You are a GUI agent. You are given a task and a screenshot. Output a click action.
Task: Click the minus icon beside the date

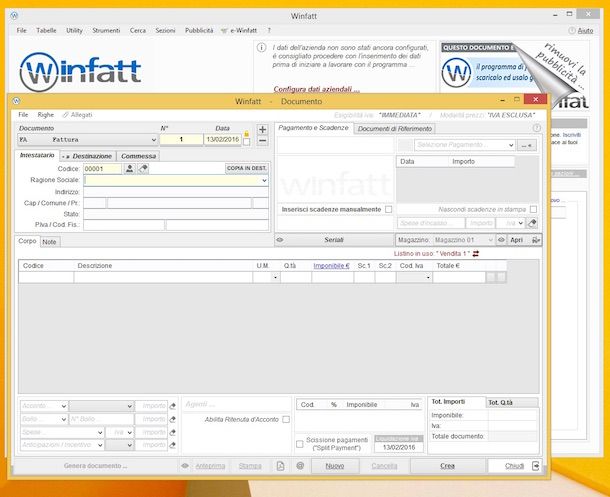[x=263, y=141]
